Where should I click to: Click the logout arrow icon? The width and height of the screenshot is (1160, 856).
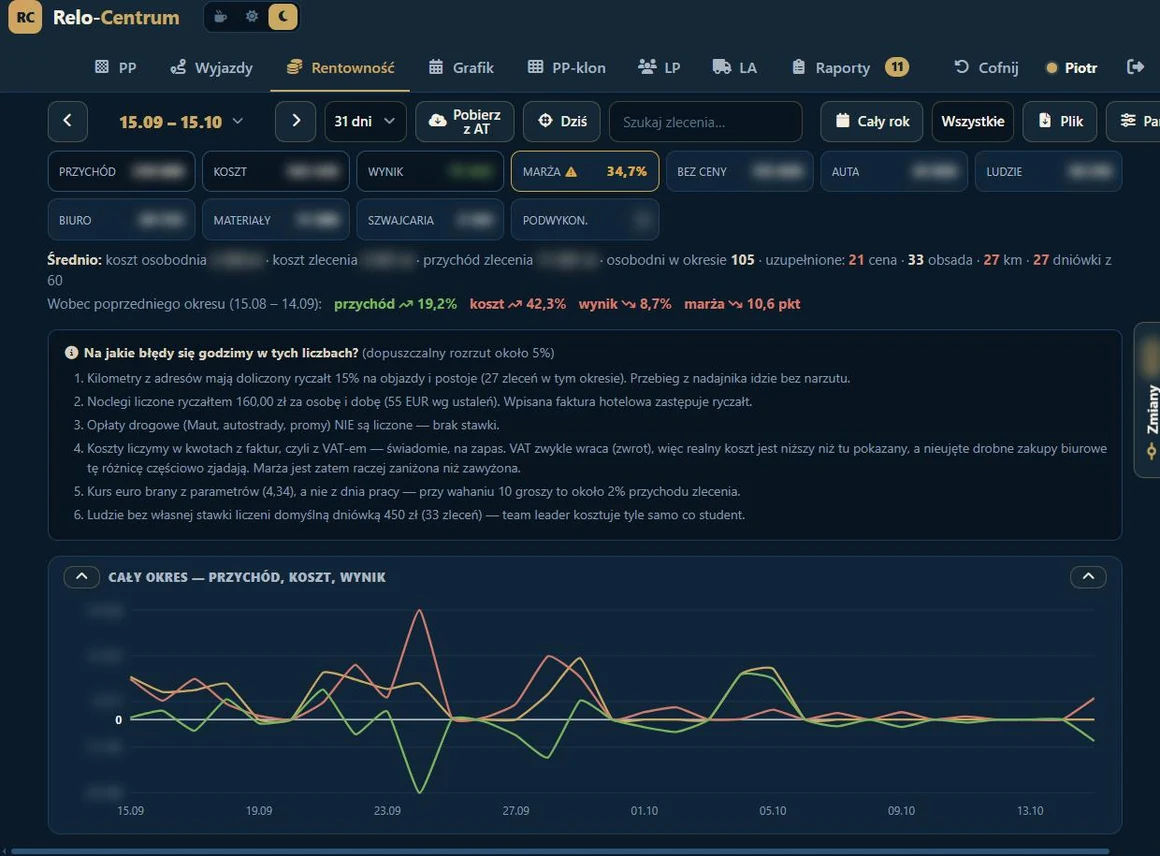click(1135, 67)
